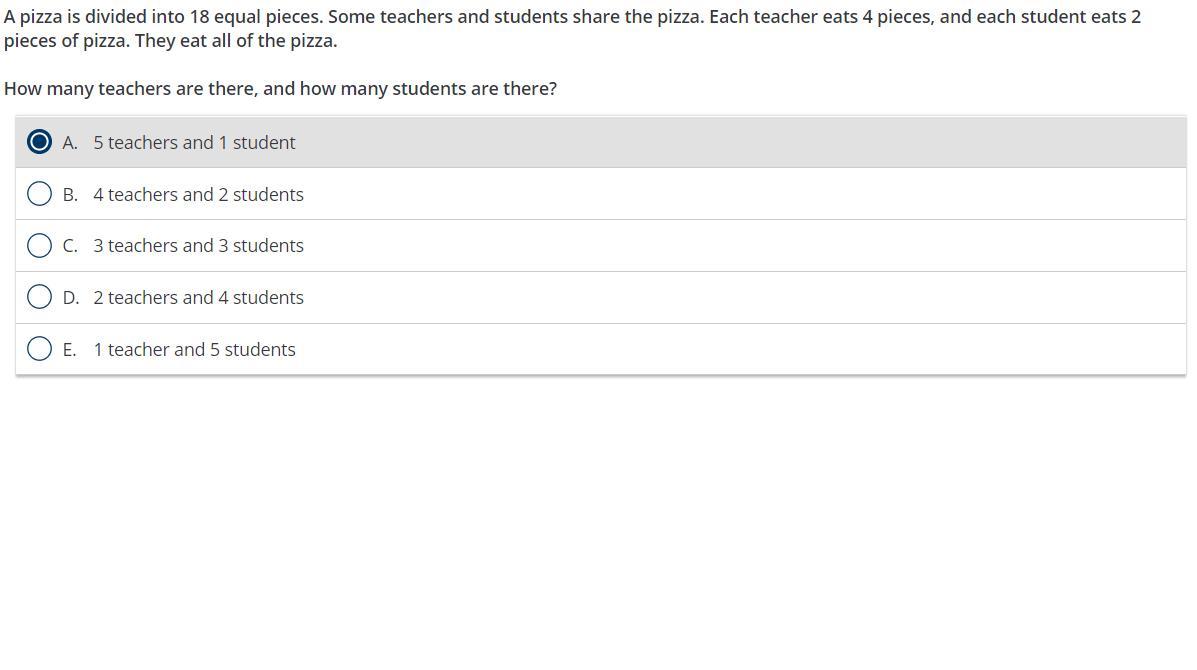Image resolution: width=1197 pixels, height=670 pixels.
Task: Click the question 'How many teachers are there'
Action: click(x=130, y=89)
